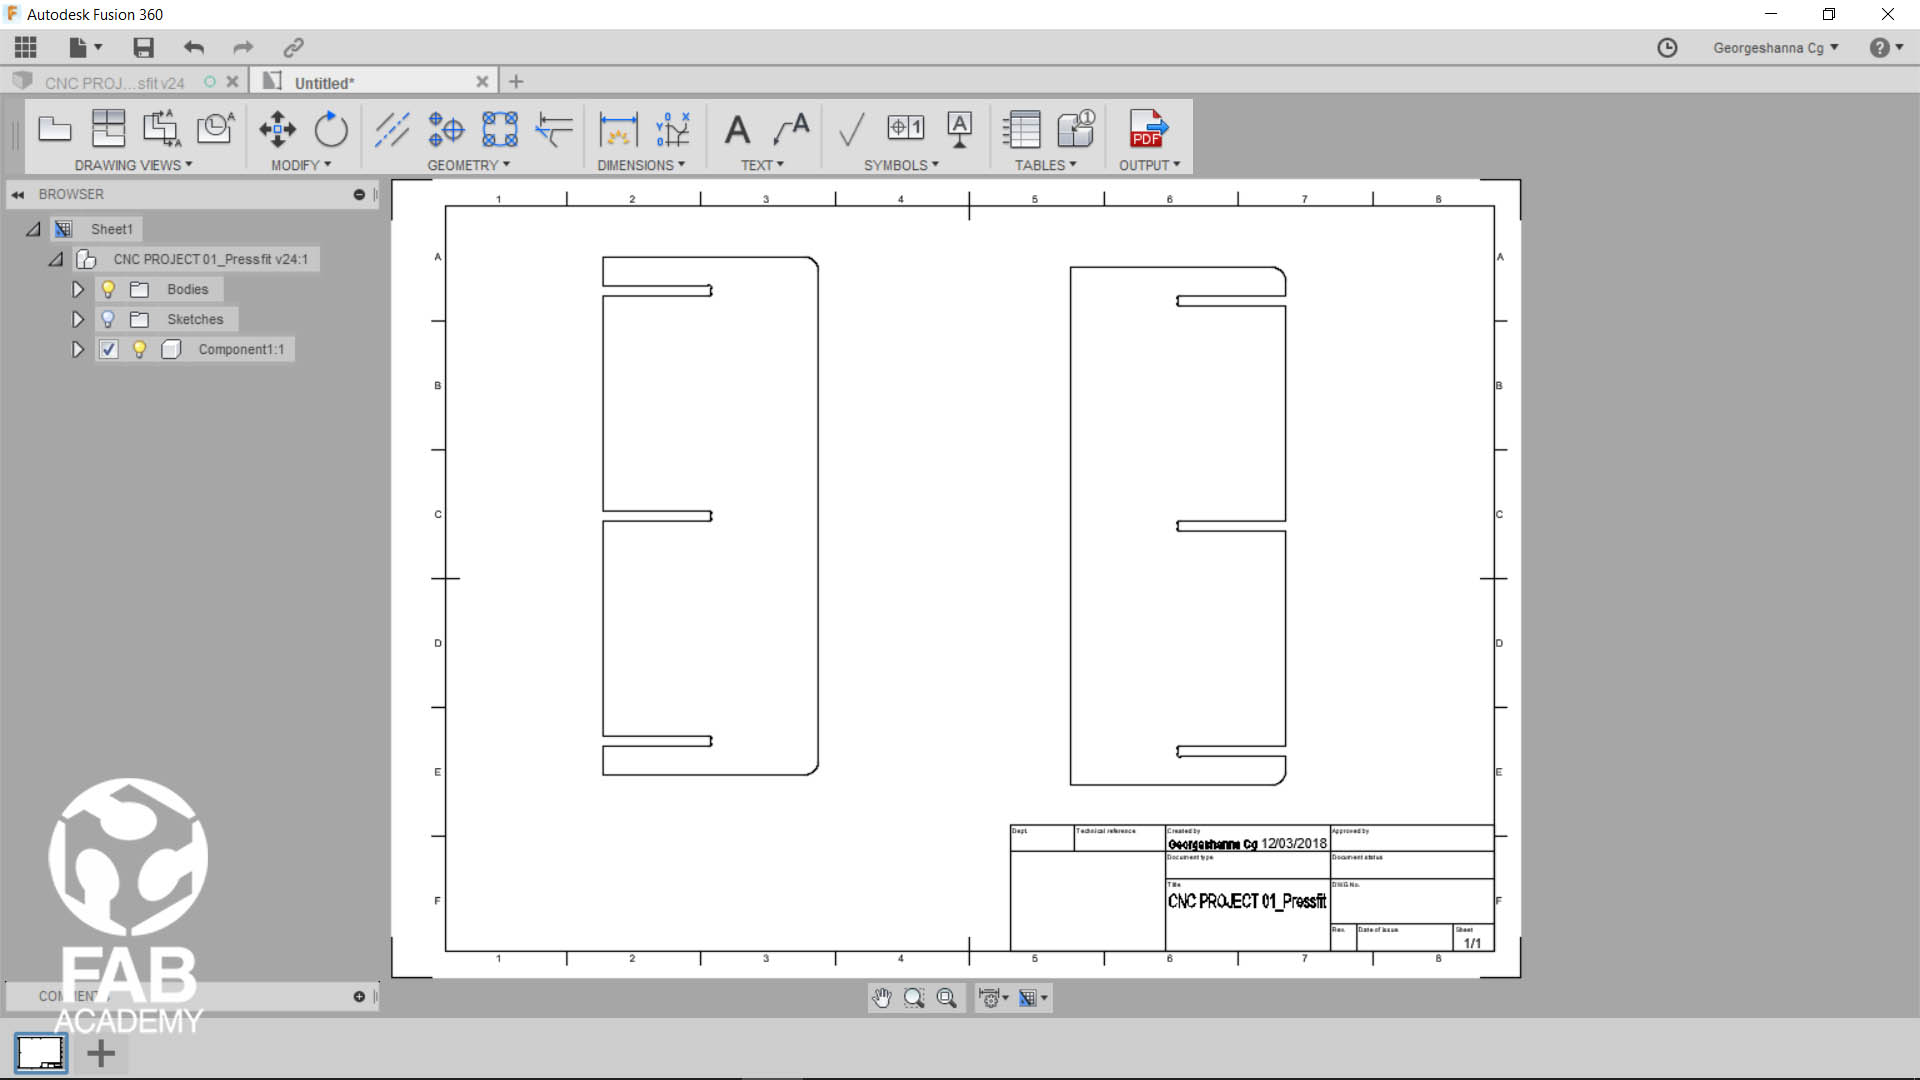Open the DRAWING VIEWS dropdown
The height and width of the screenshot is (1080, 1920).
pyautogui.click(x=133, y=165)
